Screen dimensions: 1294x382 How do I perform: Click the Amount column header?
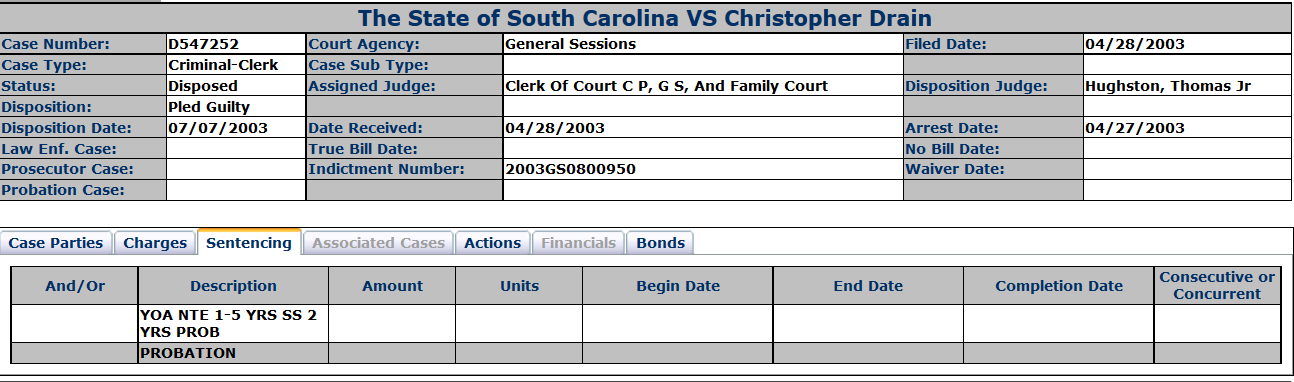tap(393, 286)
